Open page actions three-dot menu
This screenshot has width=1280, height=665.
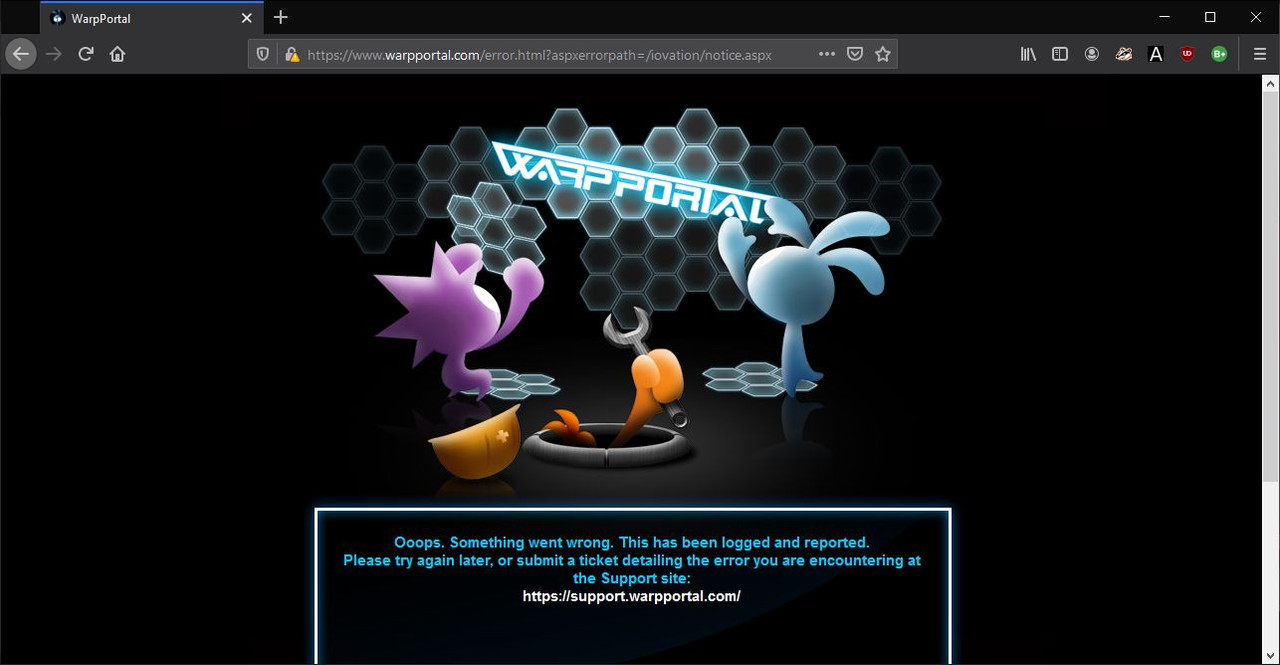(827, 54)
